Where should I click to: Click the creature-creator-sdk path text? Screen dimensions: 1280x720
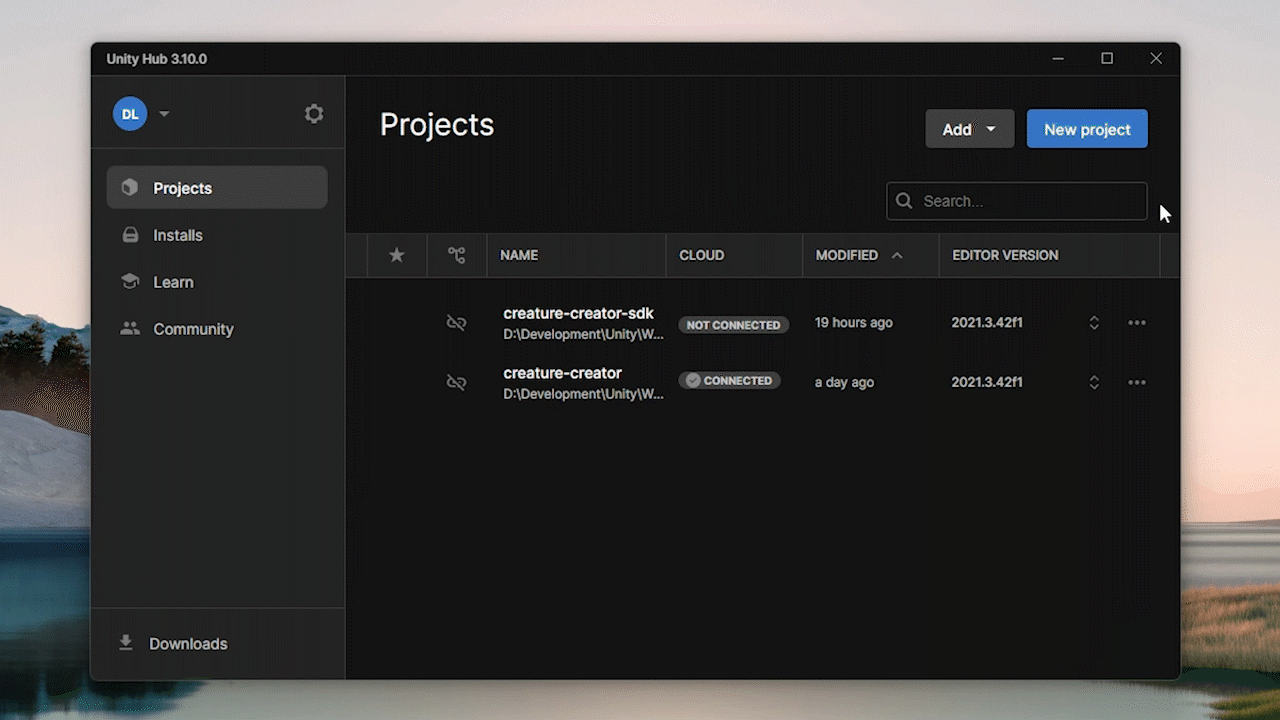click(583, 334)
